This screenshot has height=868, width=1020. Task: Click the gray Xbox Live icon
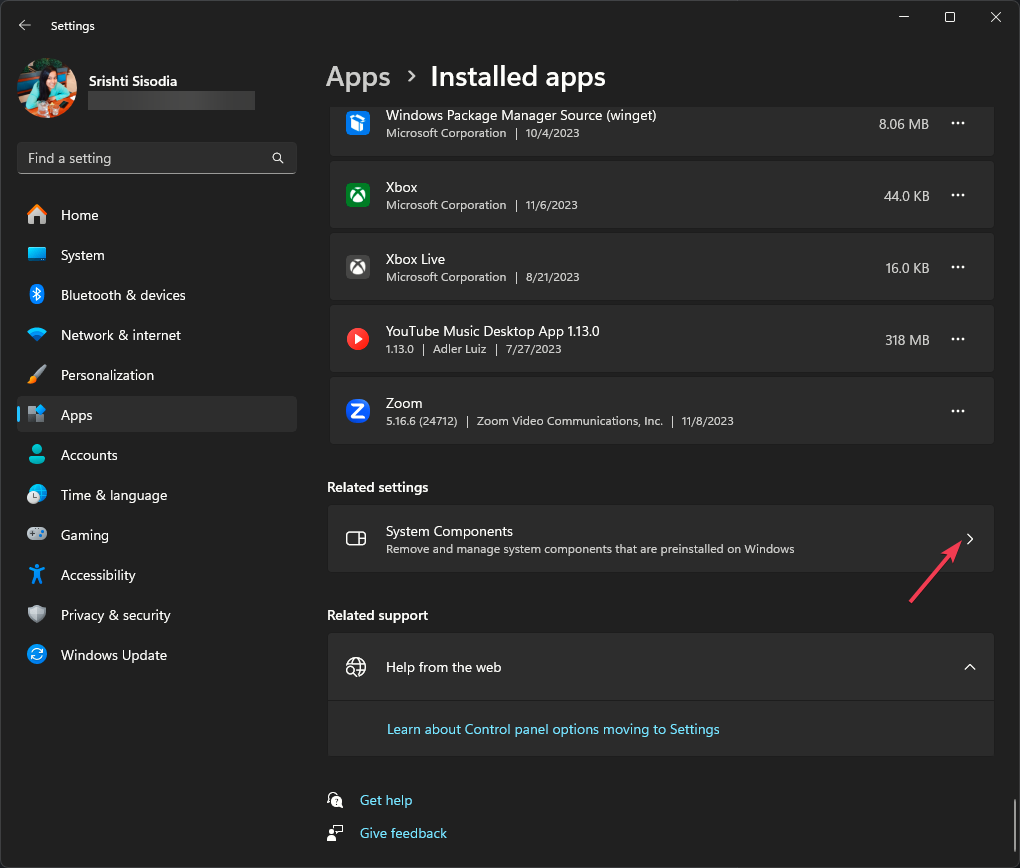(358, 267)
